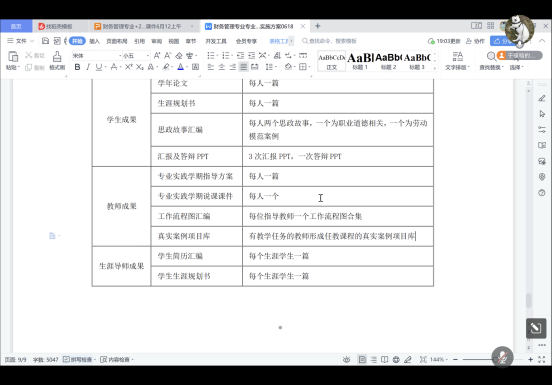
Task: Click the Format Painter brush icon
Action: [57, 57]
